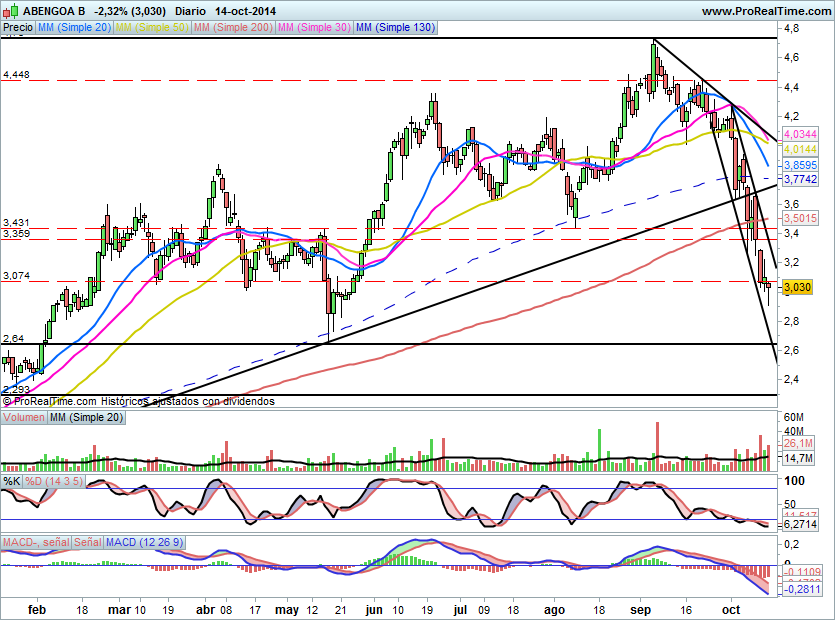
Task: Click the Diario timeframe text in title
Action: 190,11
